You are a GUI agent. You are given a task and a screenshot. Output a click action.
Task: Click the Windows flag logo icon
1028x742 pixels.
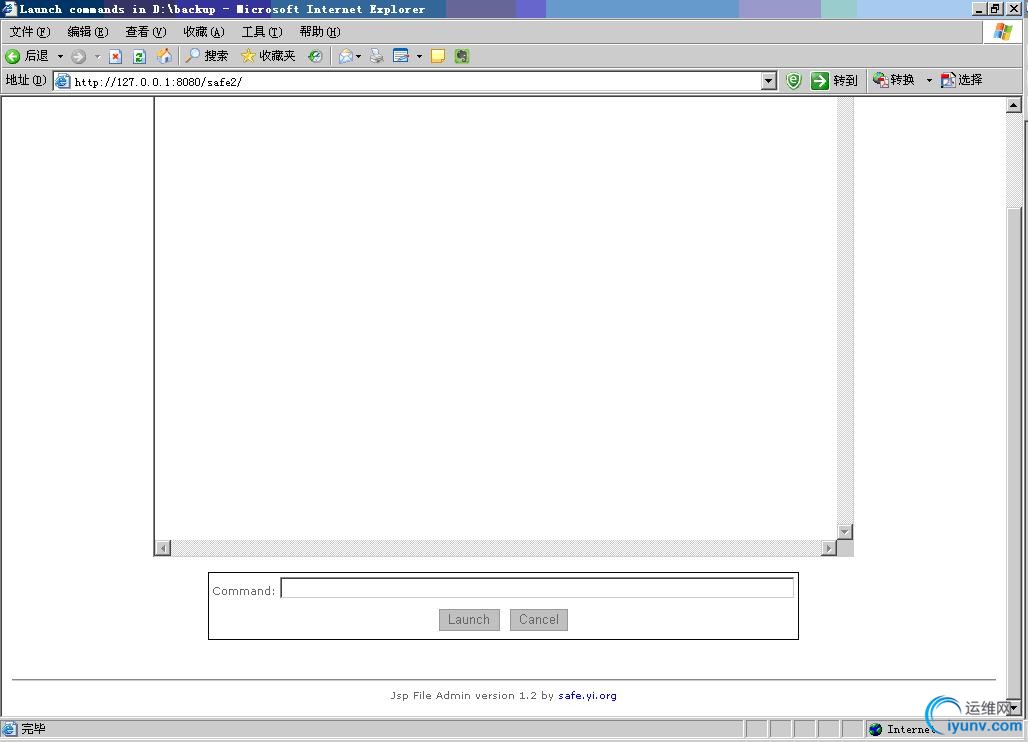pos(1002,31)
